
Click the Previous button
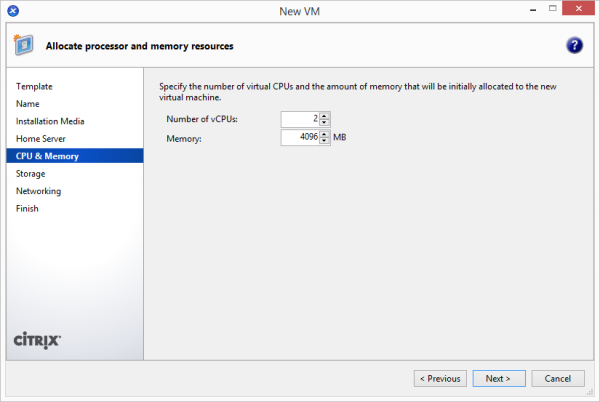(440, 379)
